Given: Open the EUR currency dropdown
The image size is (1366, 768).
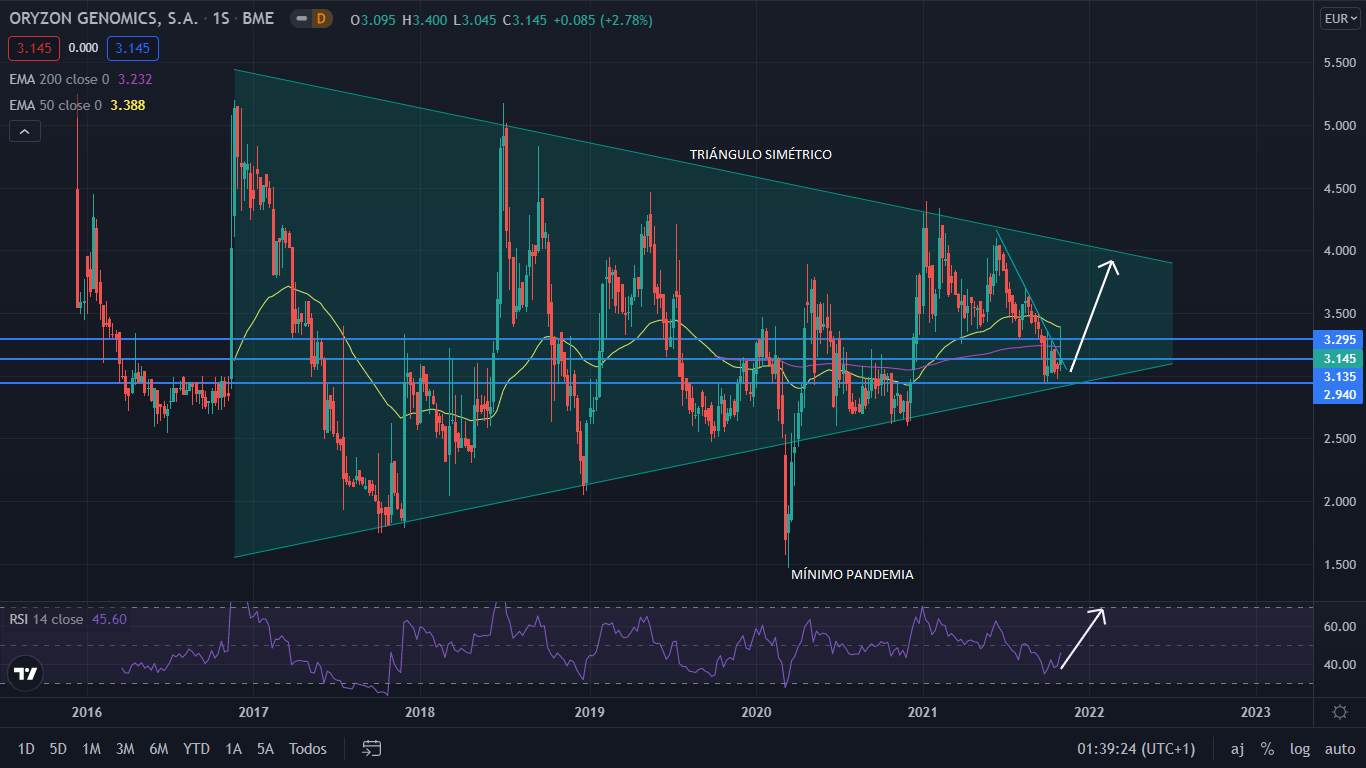Looking at the screenshot, I should (x=1338, y=18).
